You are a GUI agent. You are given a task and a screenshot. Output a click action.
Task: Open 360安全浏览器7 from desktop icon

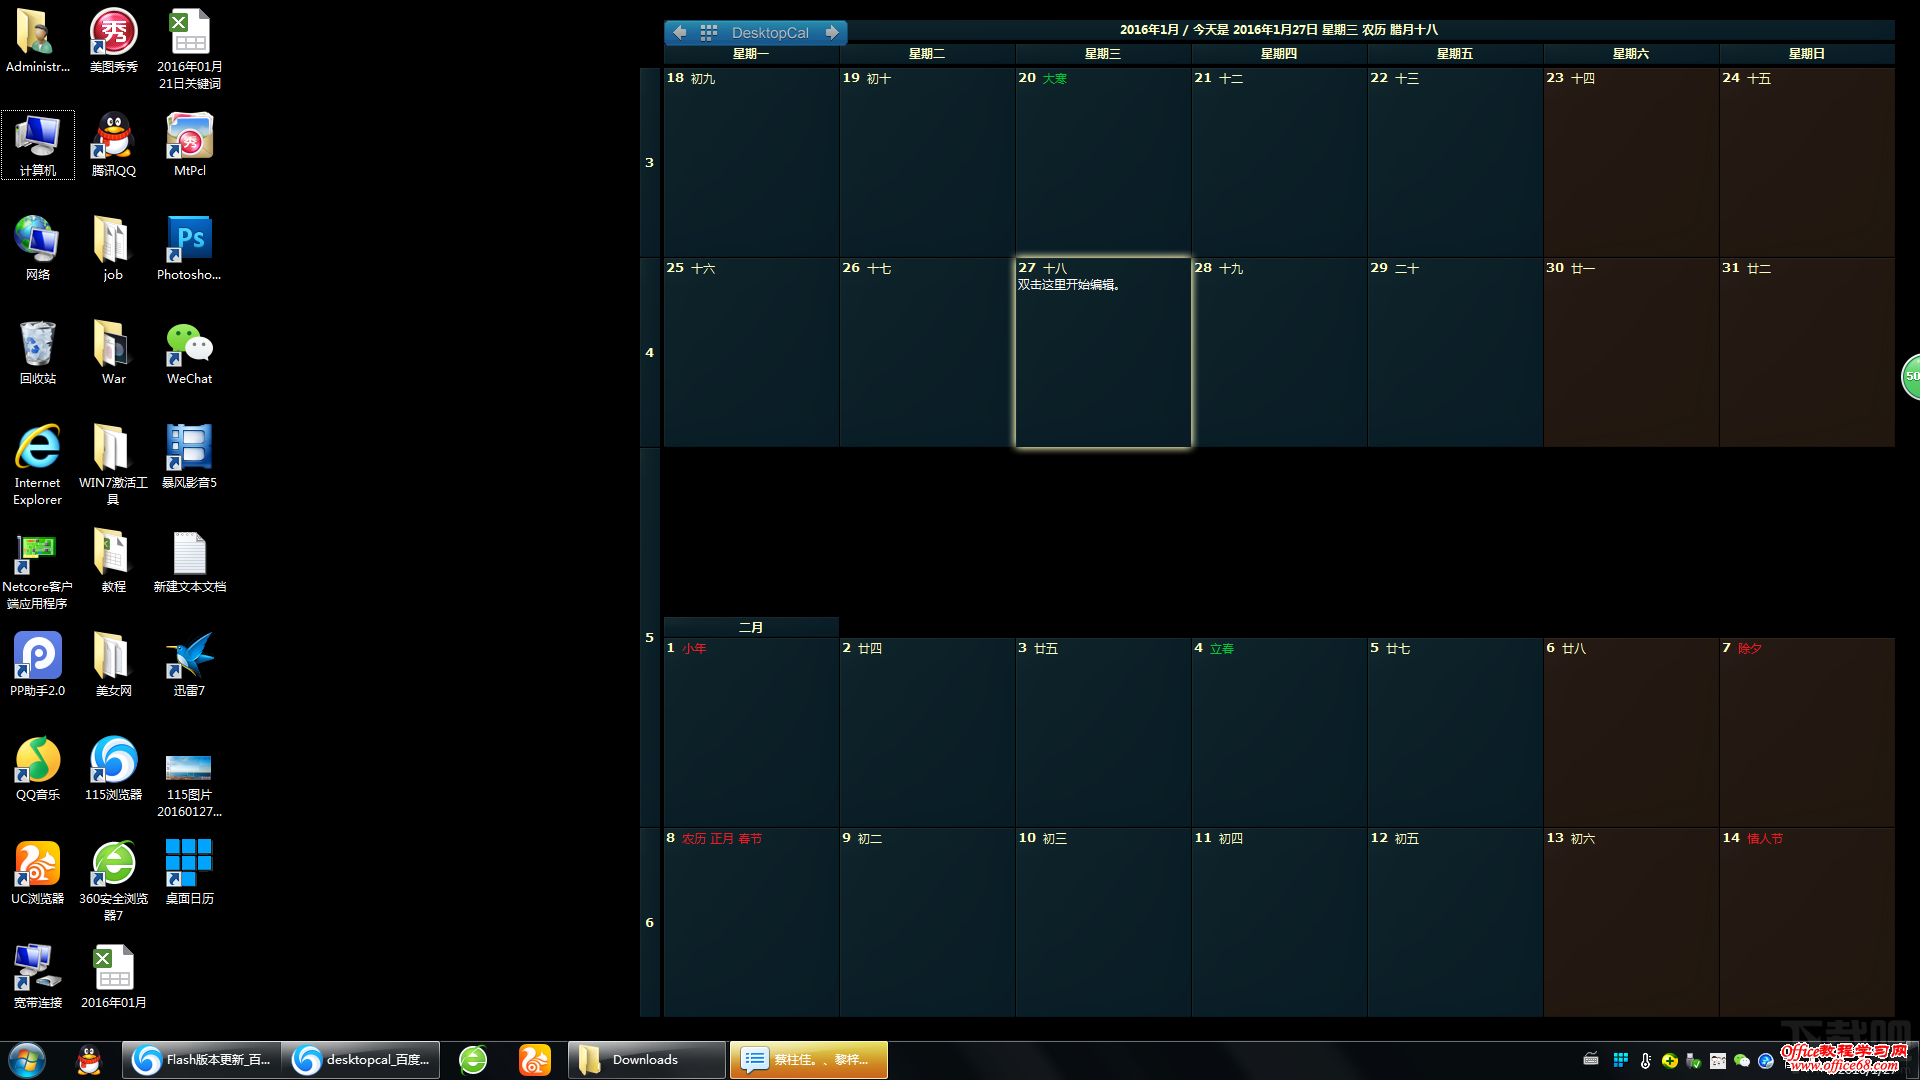pyautogui.click(x=112, y=868)
